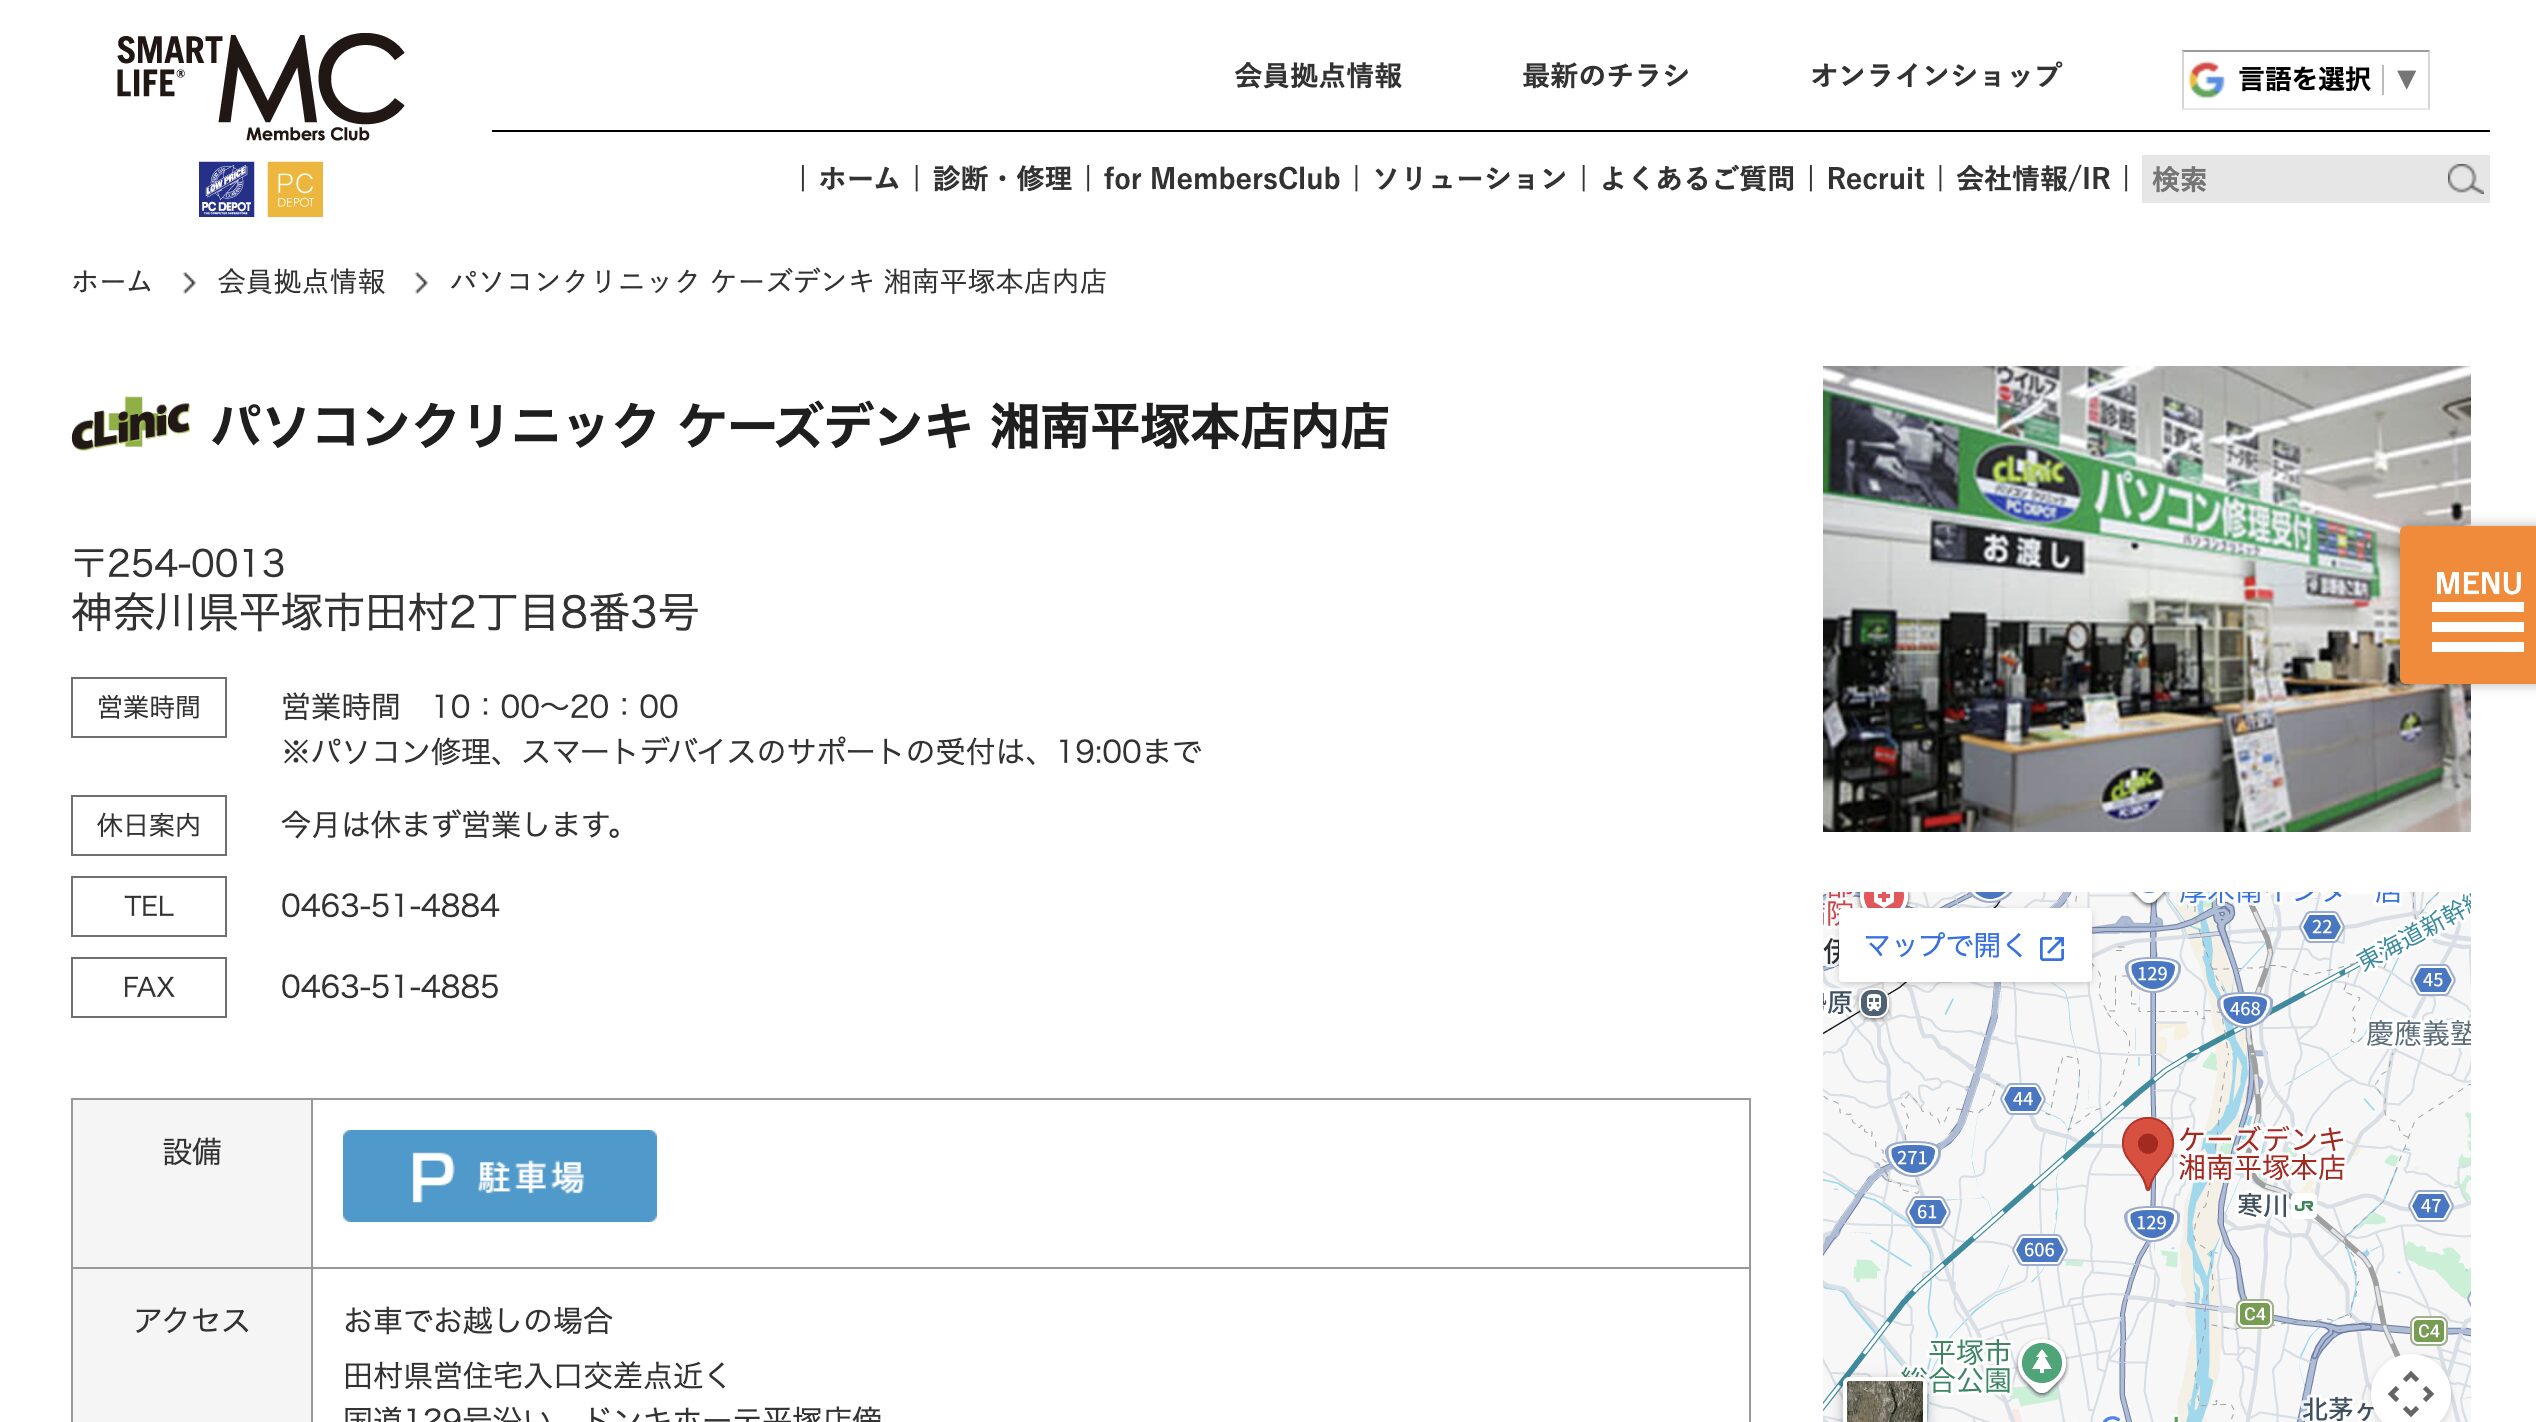Open 会員拠点情報 in top navigation

pos(1318,75)
